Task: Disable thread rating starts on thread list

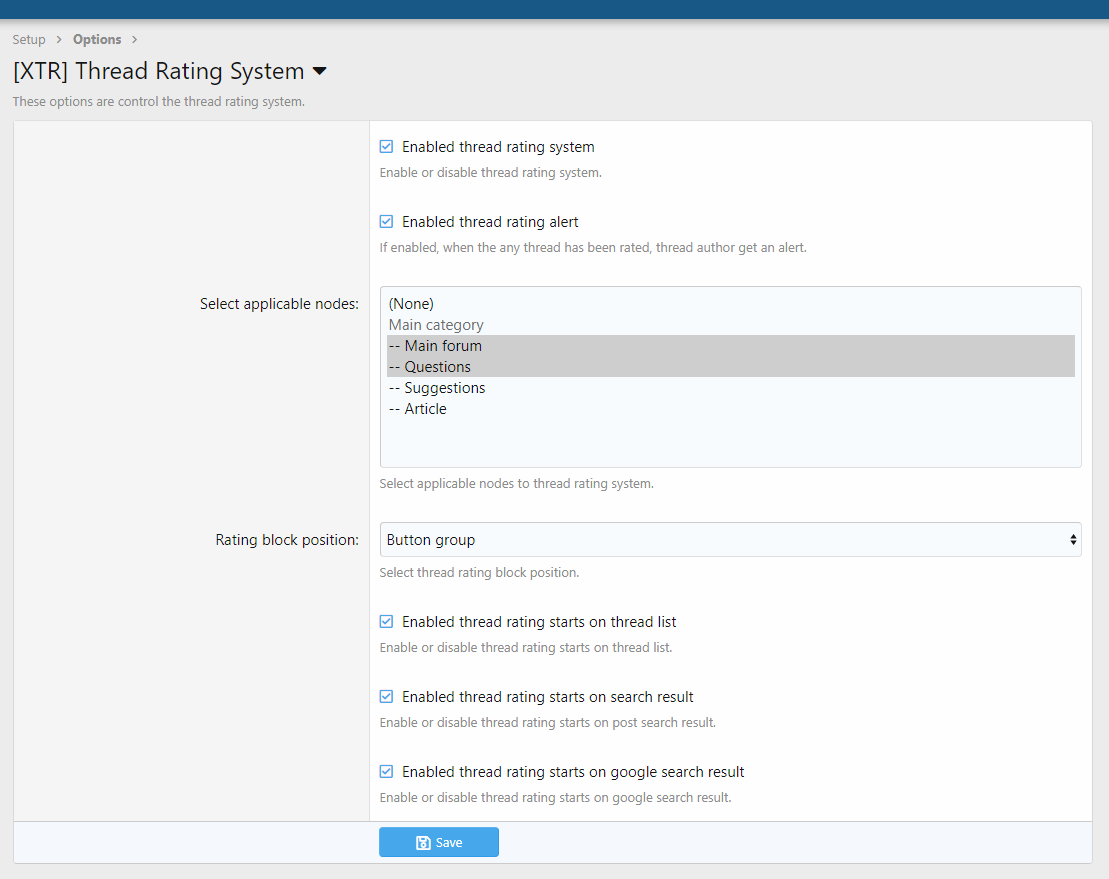Action: (x=386, y=622)
